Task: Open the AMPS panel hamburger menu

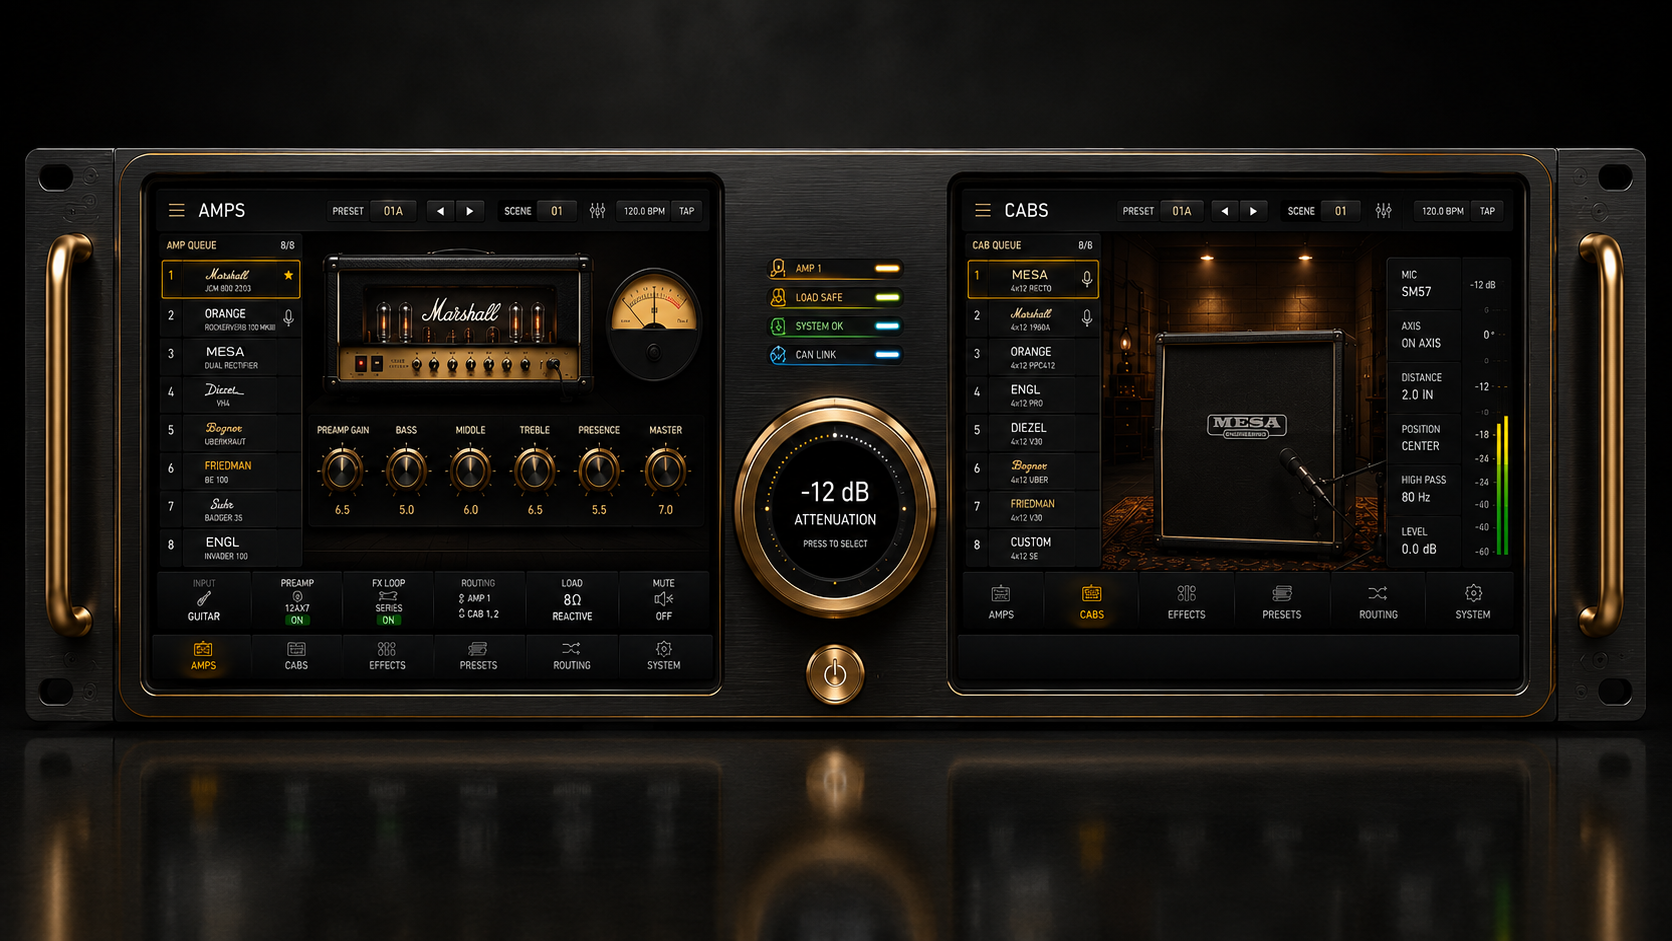Action: click(176, 211)
